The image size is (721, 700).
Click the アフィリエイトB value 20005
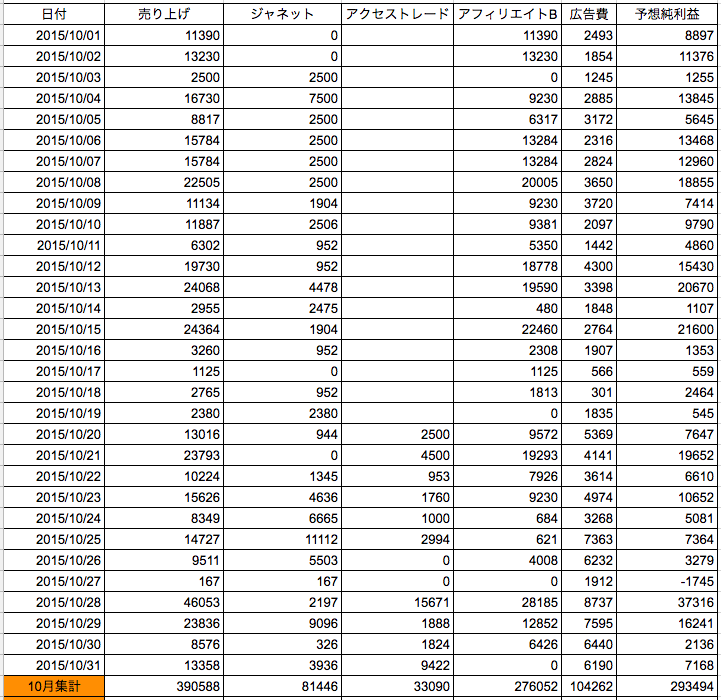point(508,182)
